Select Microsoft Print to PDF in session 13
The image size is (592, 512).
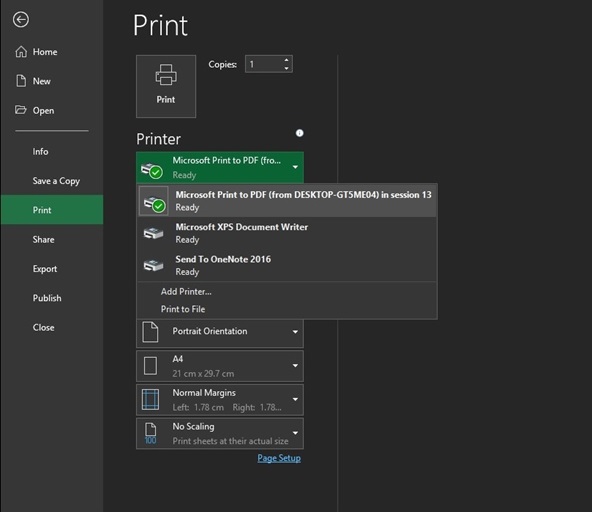click(x=287, y=201)
